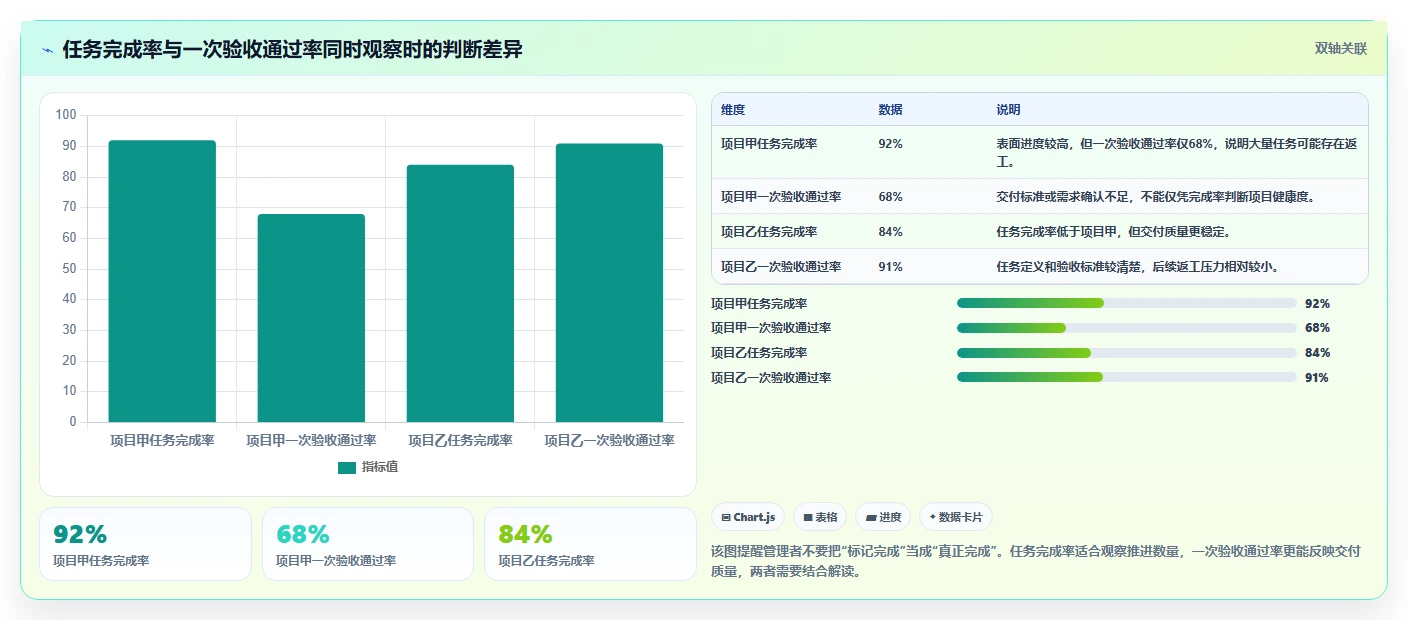
Task: Click the 指标值 legend color swatch
Action: pos(347,467)
